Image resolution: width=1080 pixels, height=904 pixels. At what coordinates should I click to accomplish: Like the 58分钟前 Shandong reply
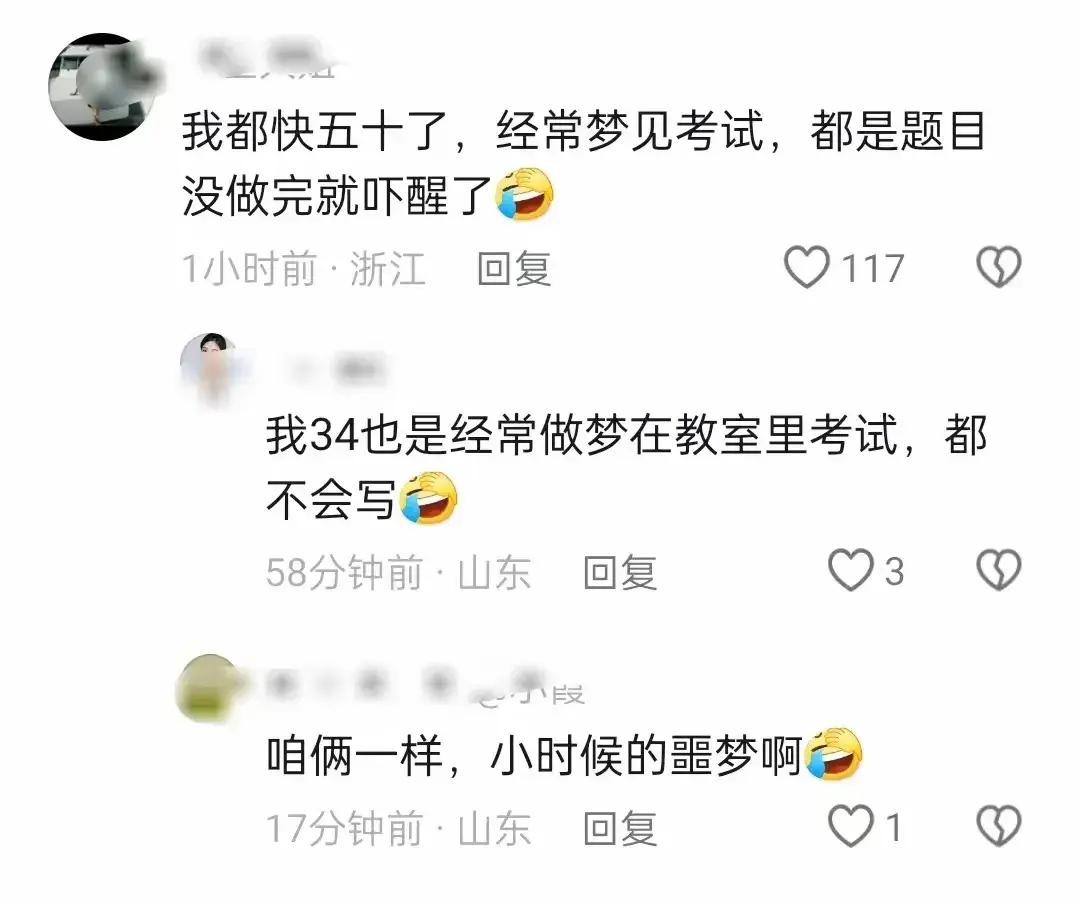(x=850, y=571)
